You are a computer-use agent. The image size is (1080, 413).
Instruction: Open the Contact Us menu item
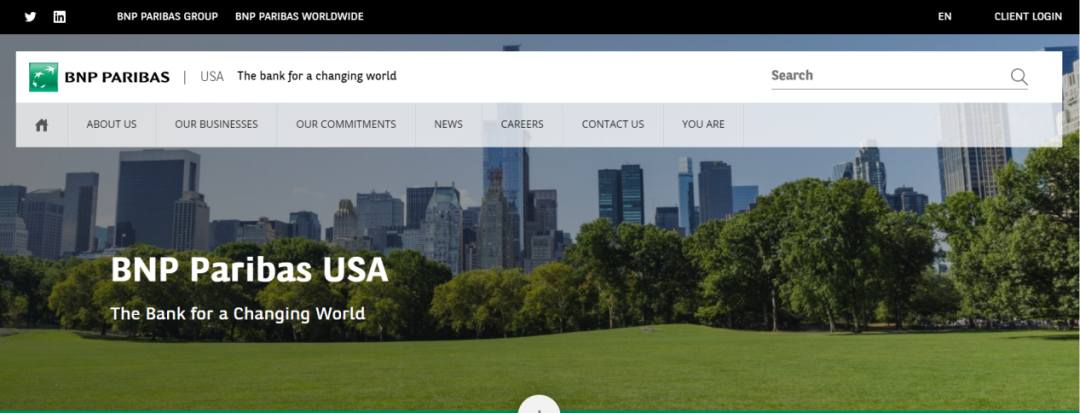(613, 125)
